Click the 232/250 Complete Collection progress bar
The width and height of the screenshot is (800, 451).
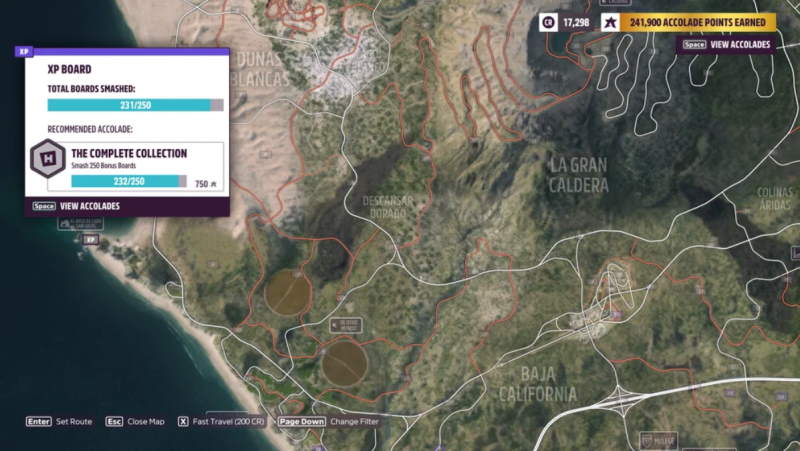pyautogui.click(x=129, y=181)
